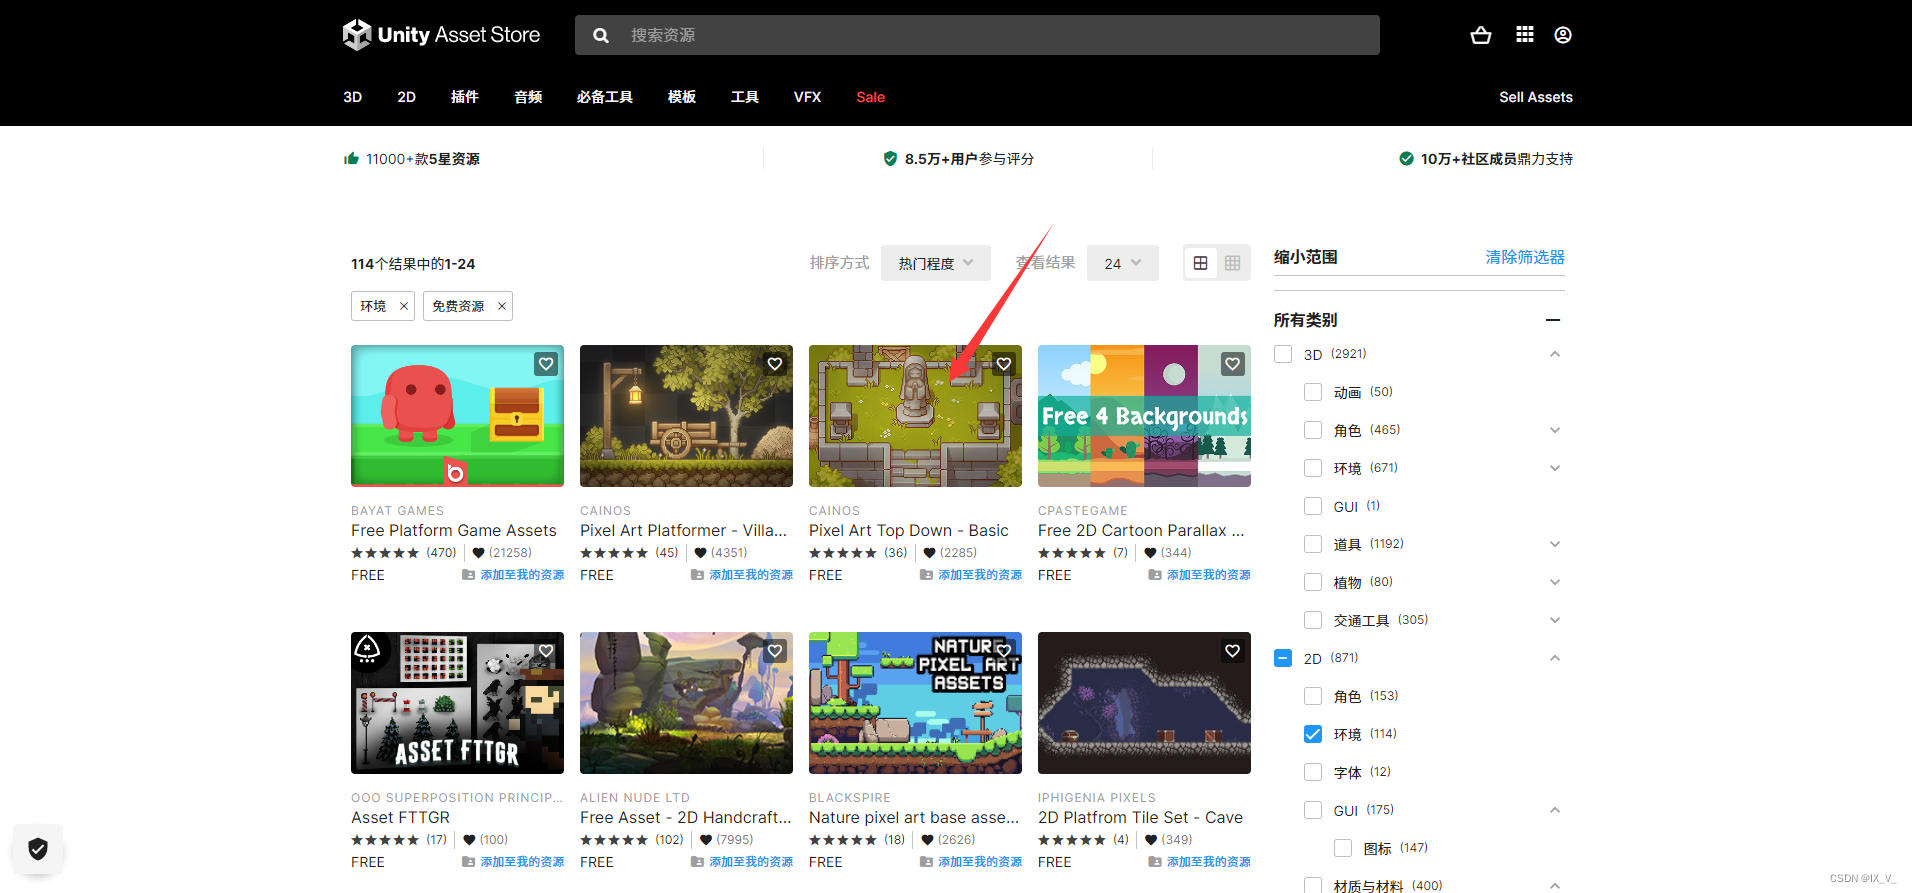Favorite 2D Platform Tile Set Cave heart
The width and height of the screenshot is (1912, 893).
[x=1233, y=651]
